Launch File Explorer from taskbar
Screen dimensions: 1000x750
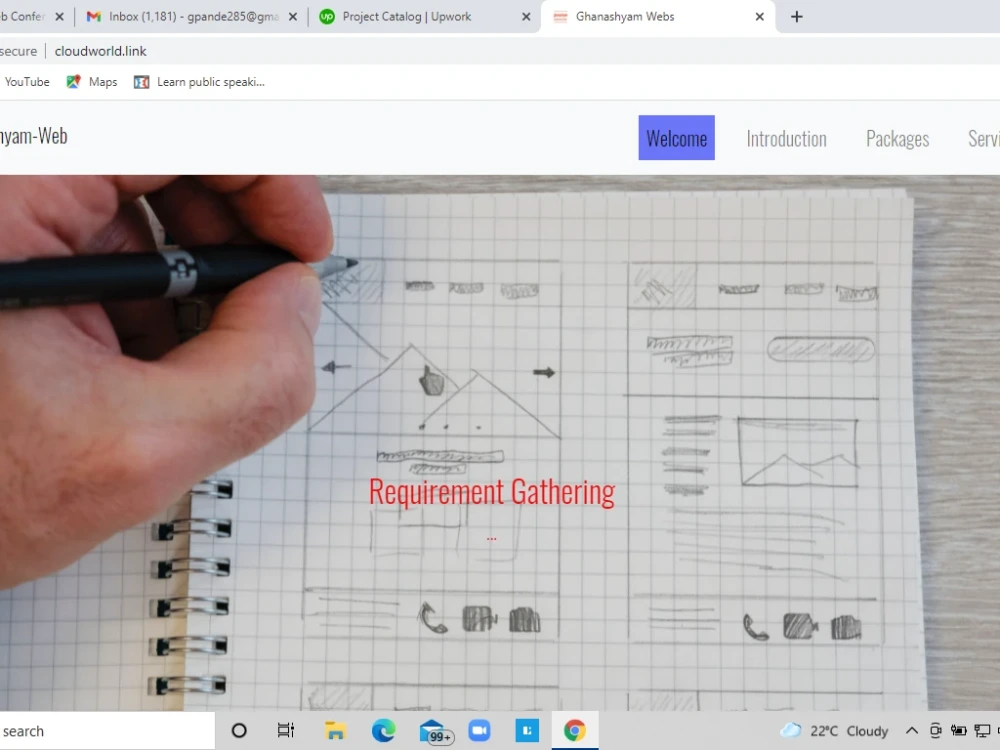point(335,731)
